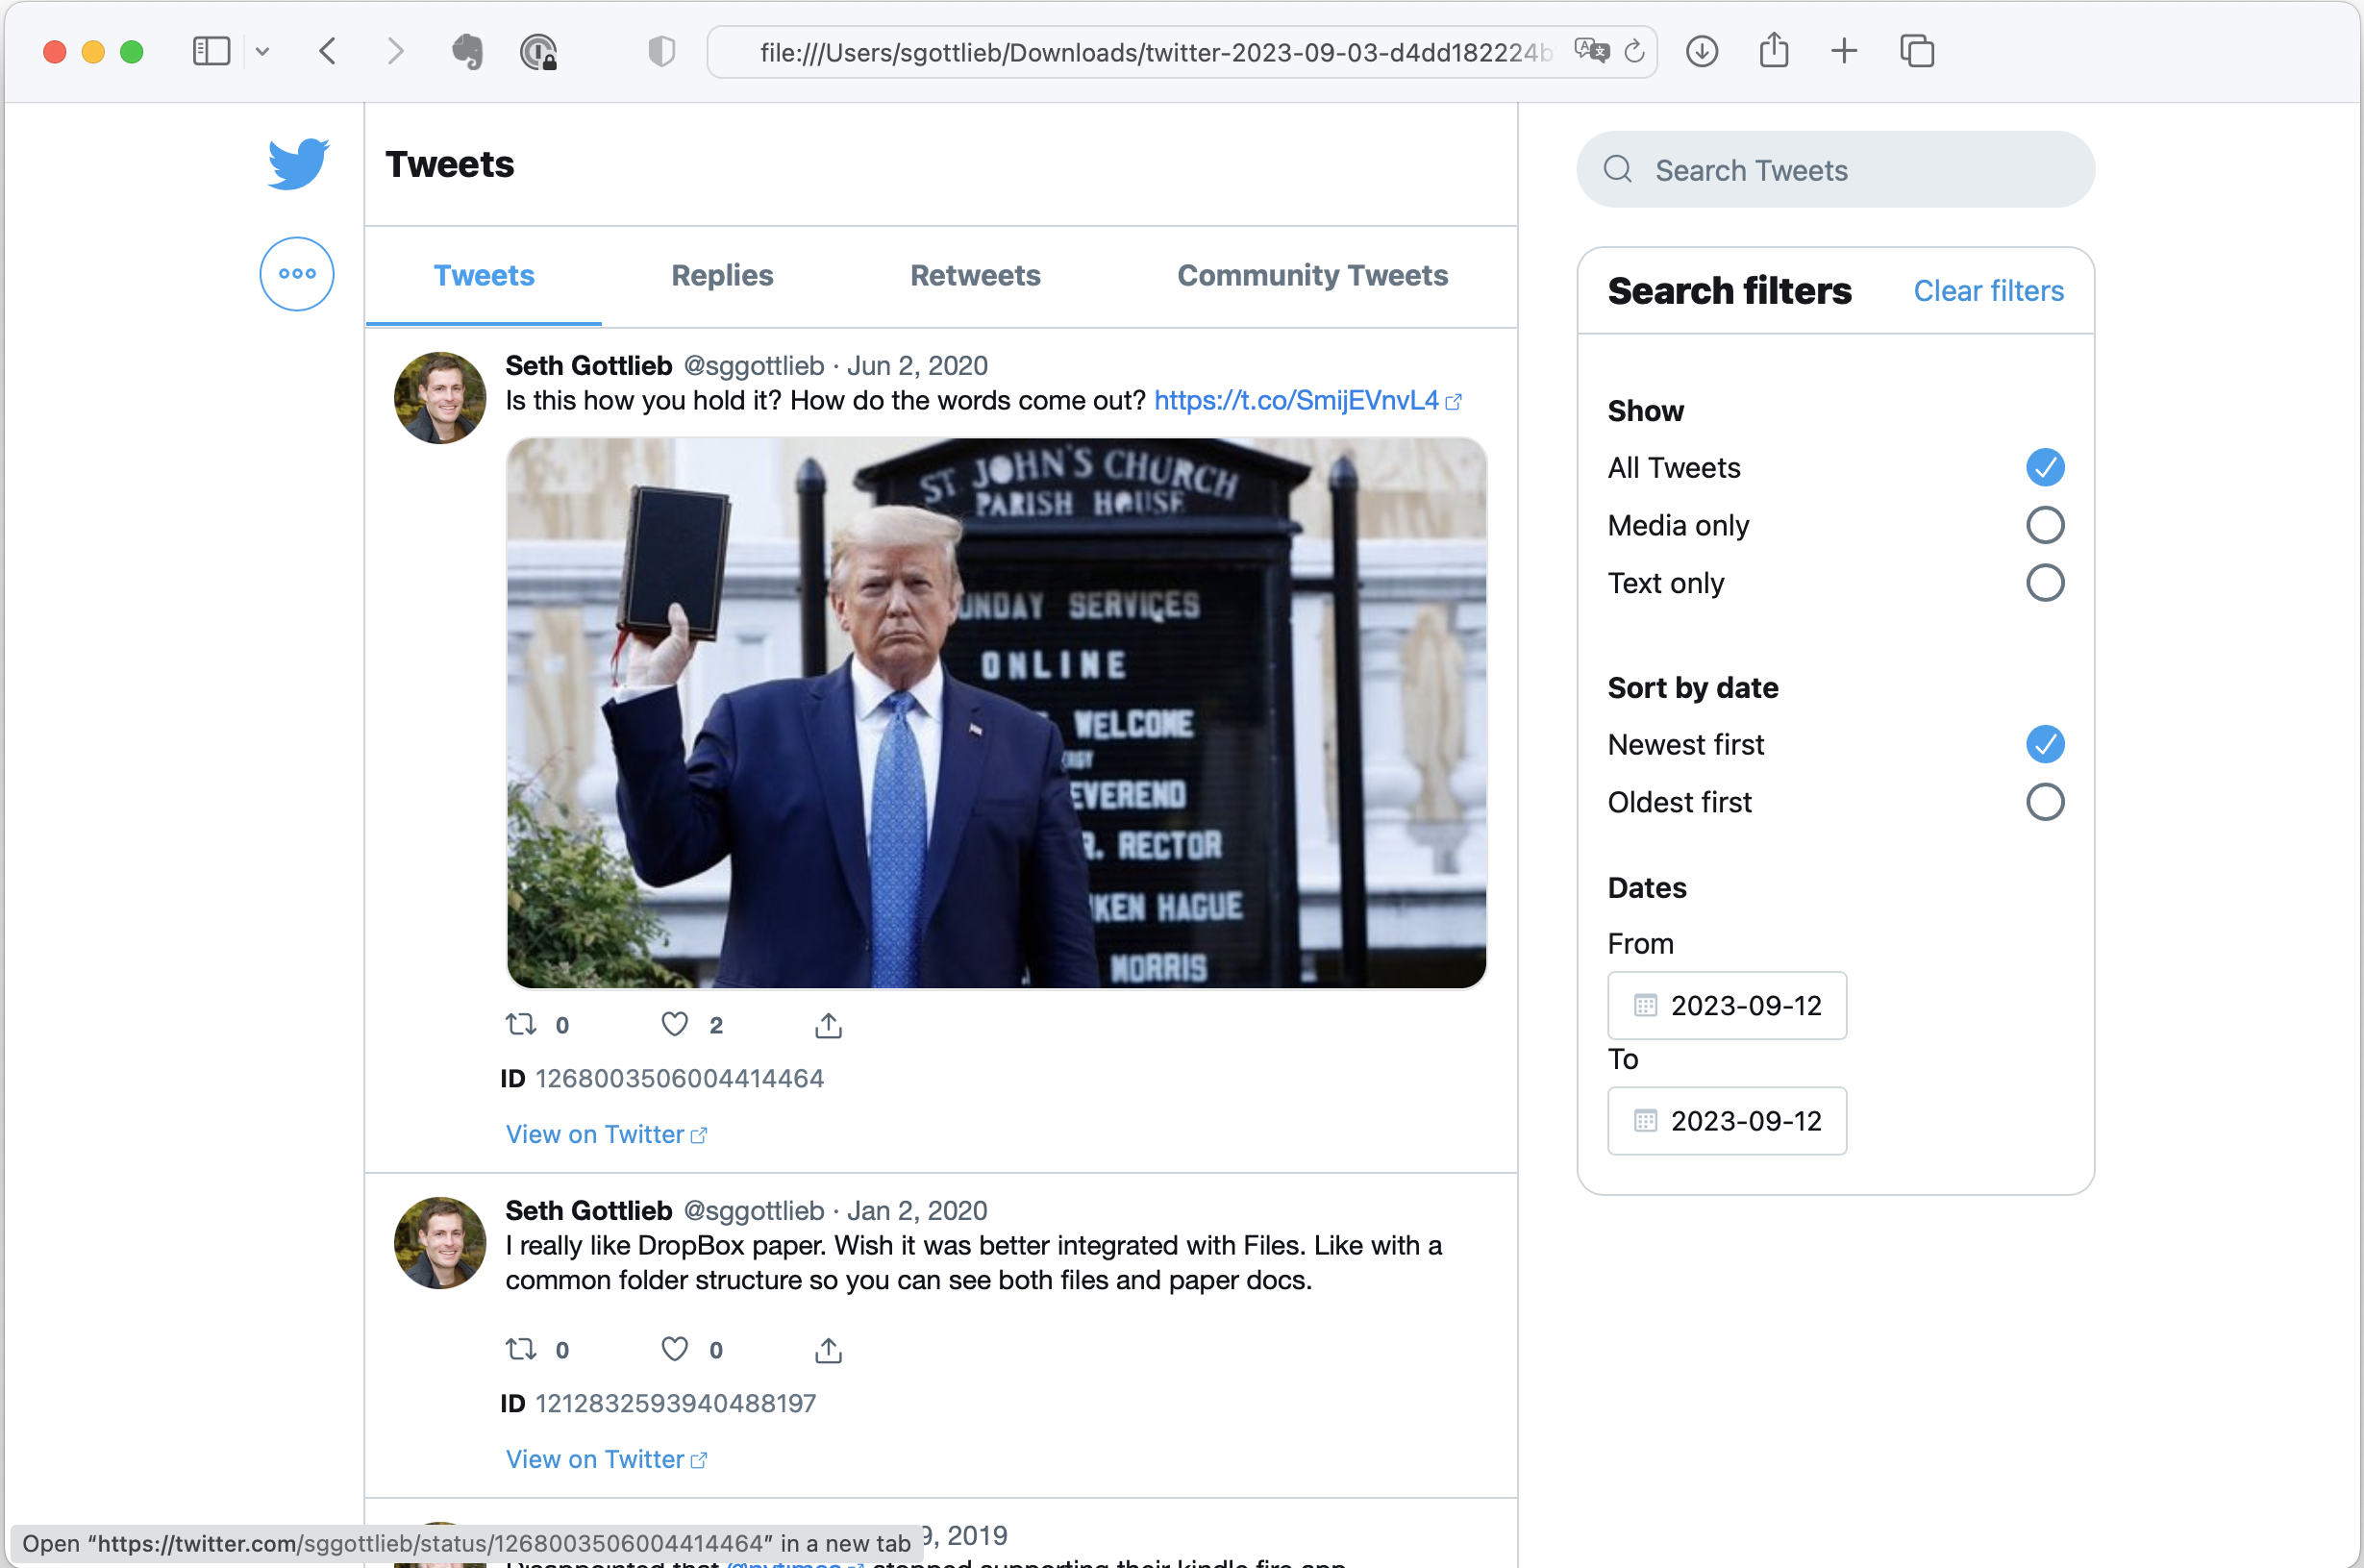Select the All Tweets radio option
Screen dimensions: 2364x1568
coord(2045,467)
